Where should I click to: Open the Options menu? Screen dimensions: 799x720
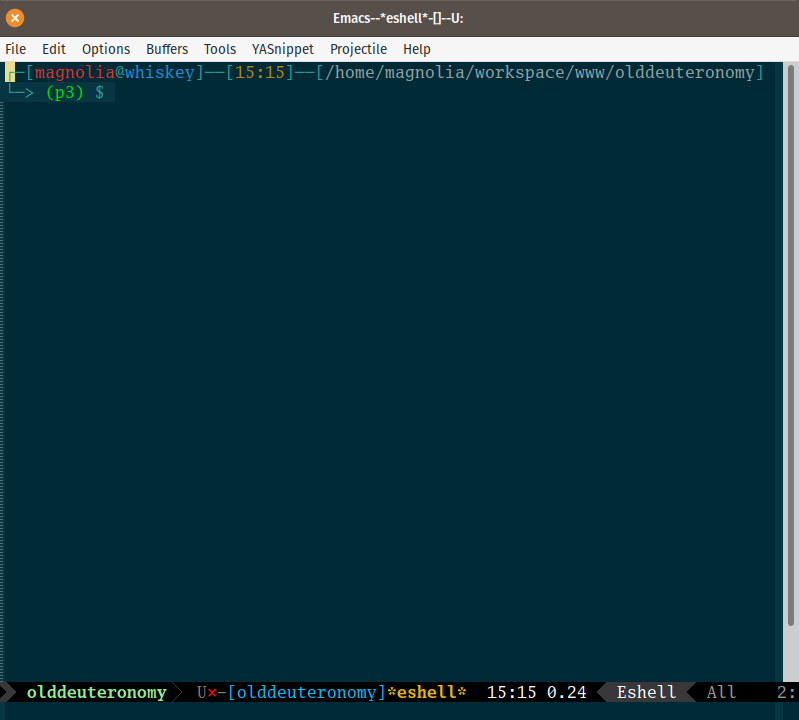[x=106, y=49]
